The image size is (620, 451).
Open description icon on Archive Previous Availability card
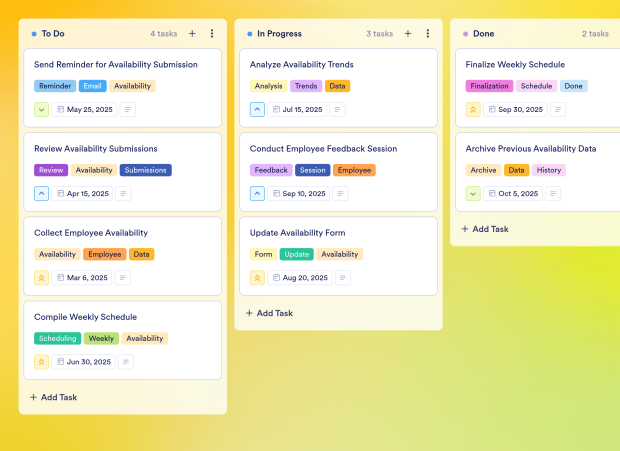553,194
